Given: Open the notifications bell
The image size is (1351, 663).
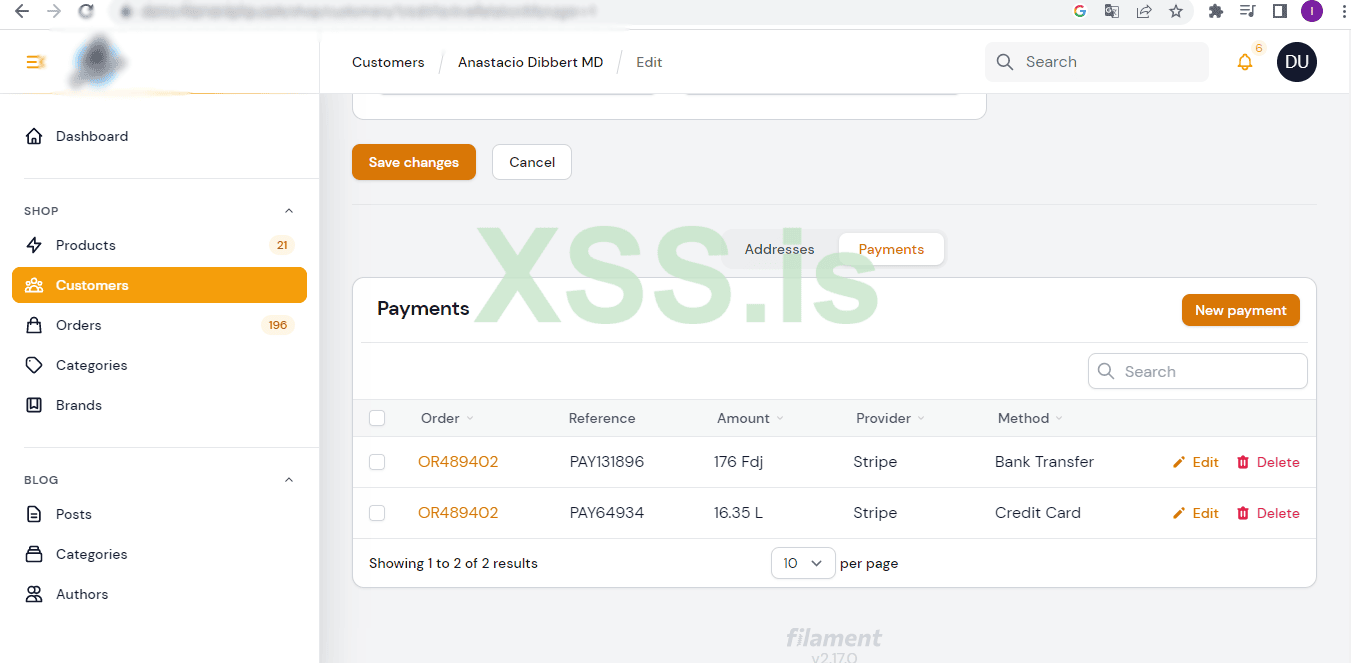Looking at the screenshot, I should click(1244, 62).
